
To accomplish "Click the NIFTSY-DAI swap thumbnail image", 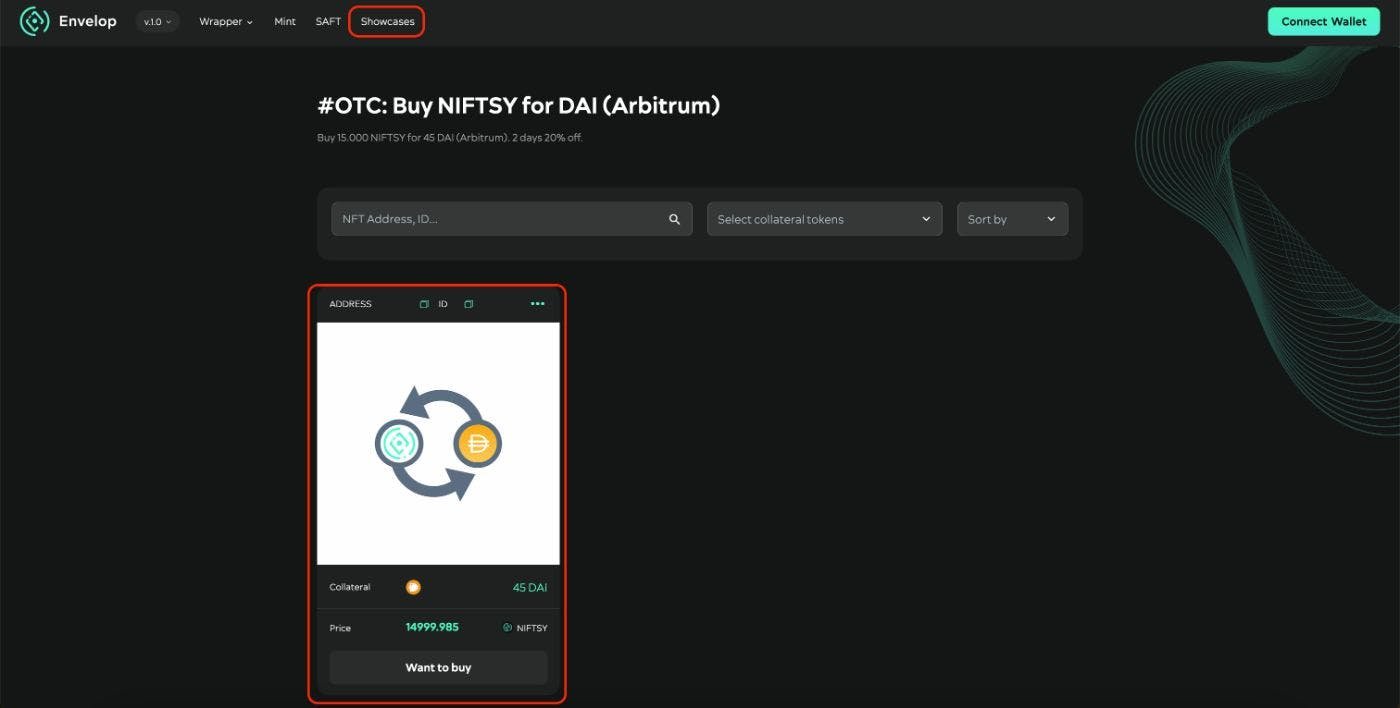I will pos(438,443).
